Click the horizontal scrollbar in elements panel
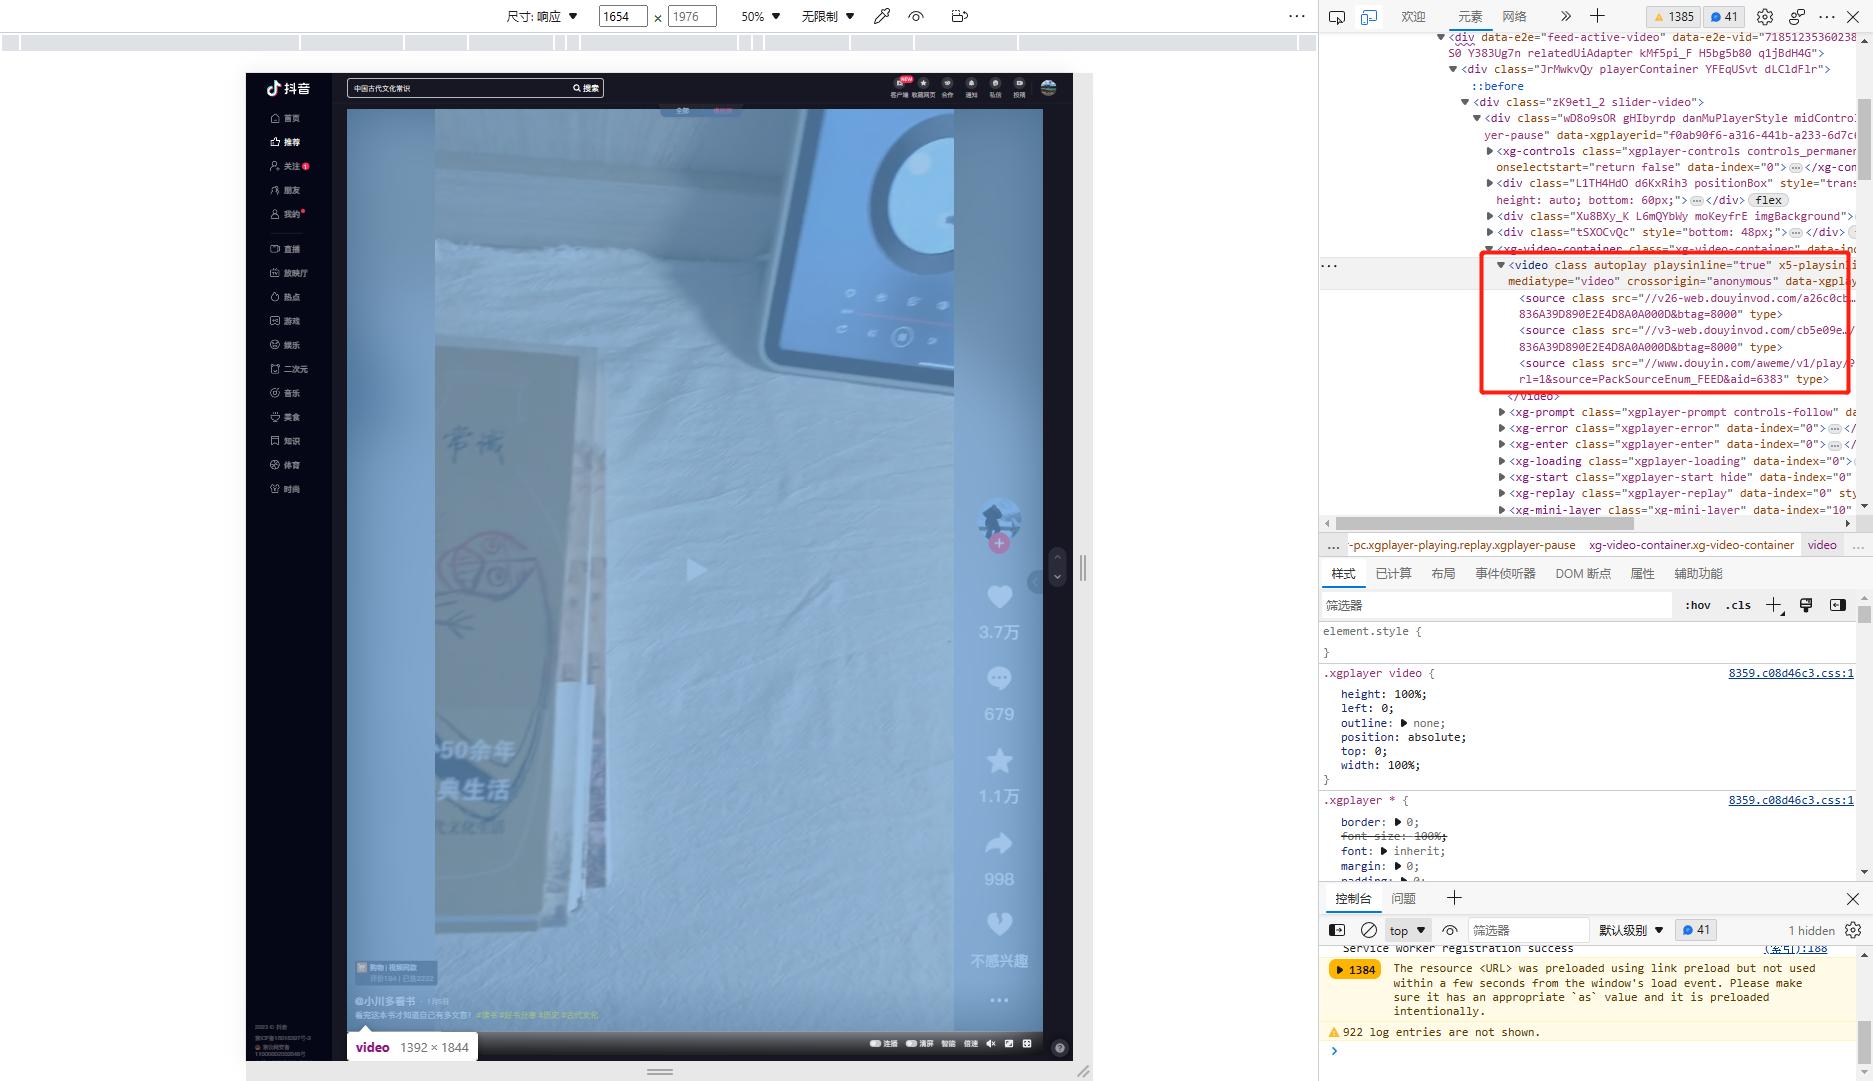This screenshot has height=1081, width=1873. coord(1484,523)
